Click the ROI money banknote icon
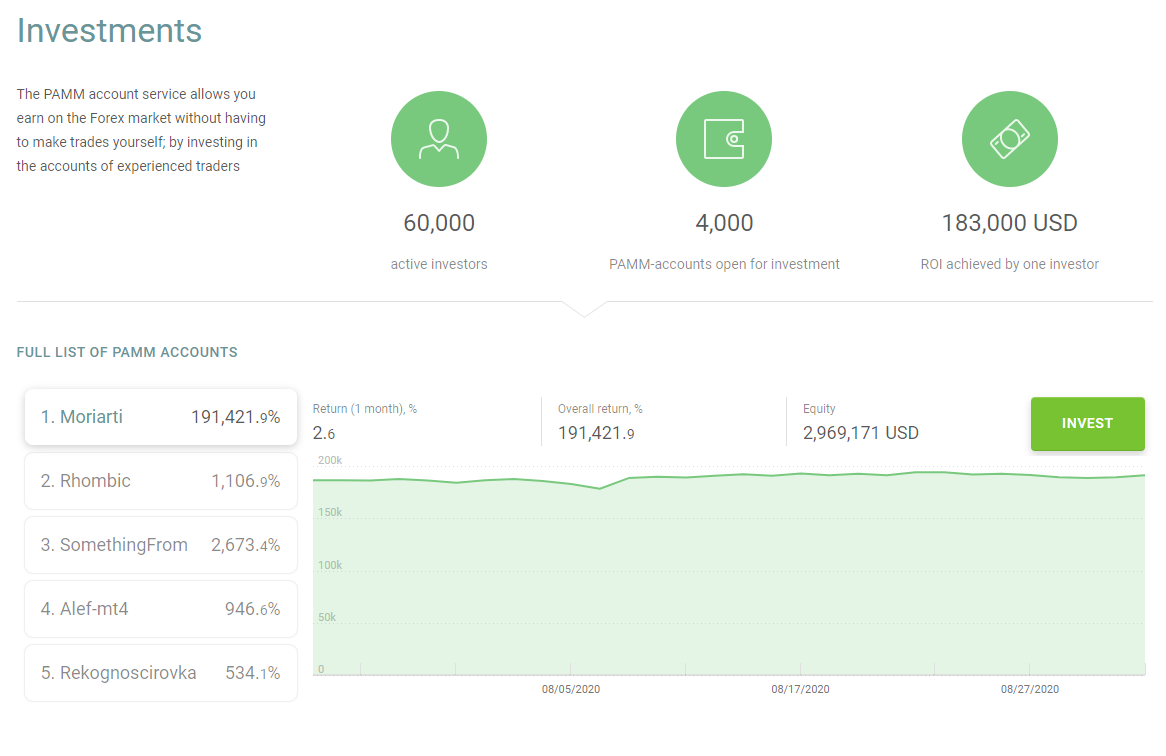This screenshot has height=756, width=1166. tap(1009, 139)
